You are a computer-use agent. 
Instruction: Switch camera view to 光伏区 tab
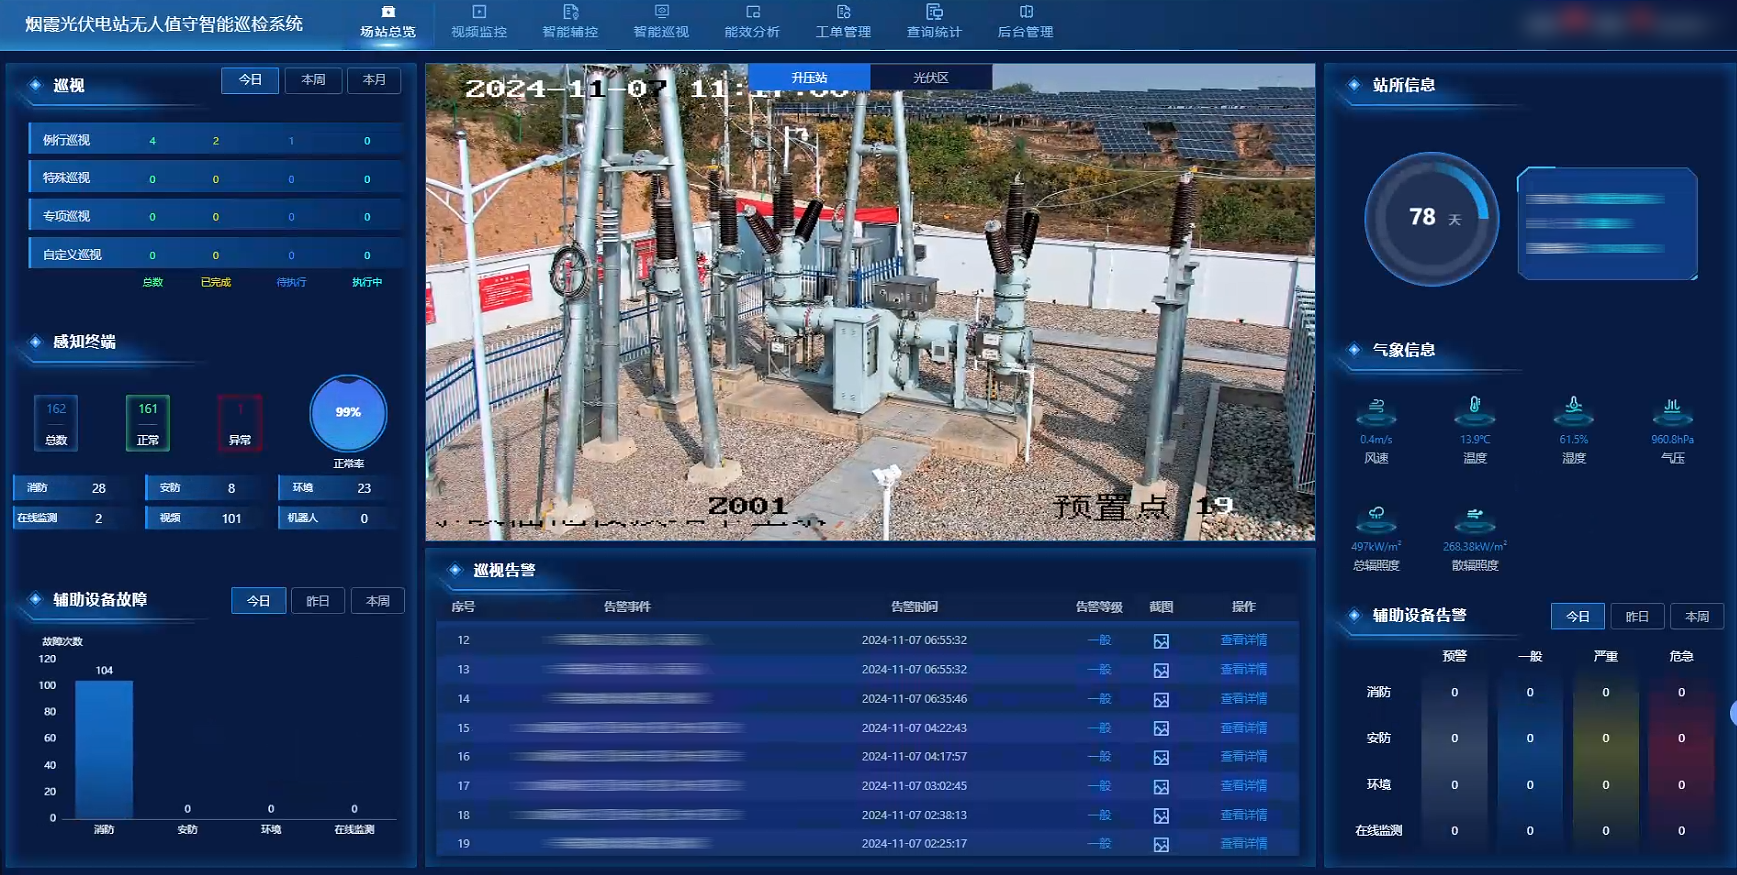click(x=931, y=77)
